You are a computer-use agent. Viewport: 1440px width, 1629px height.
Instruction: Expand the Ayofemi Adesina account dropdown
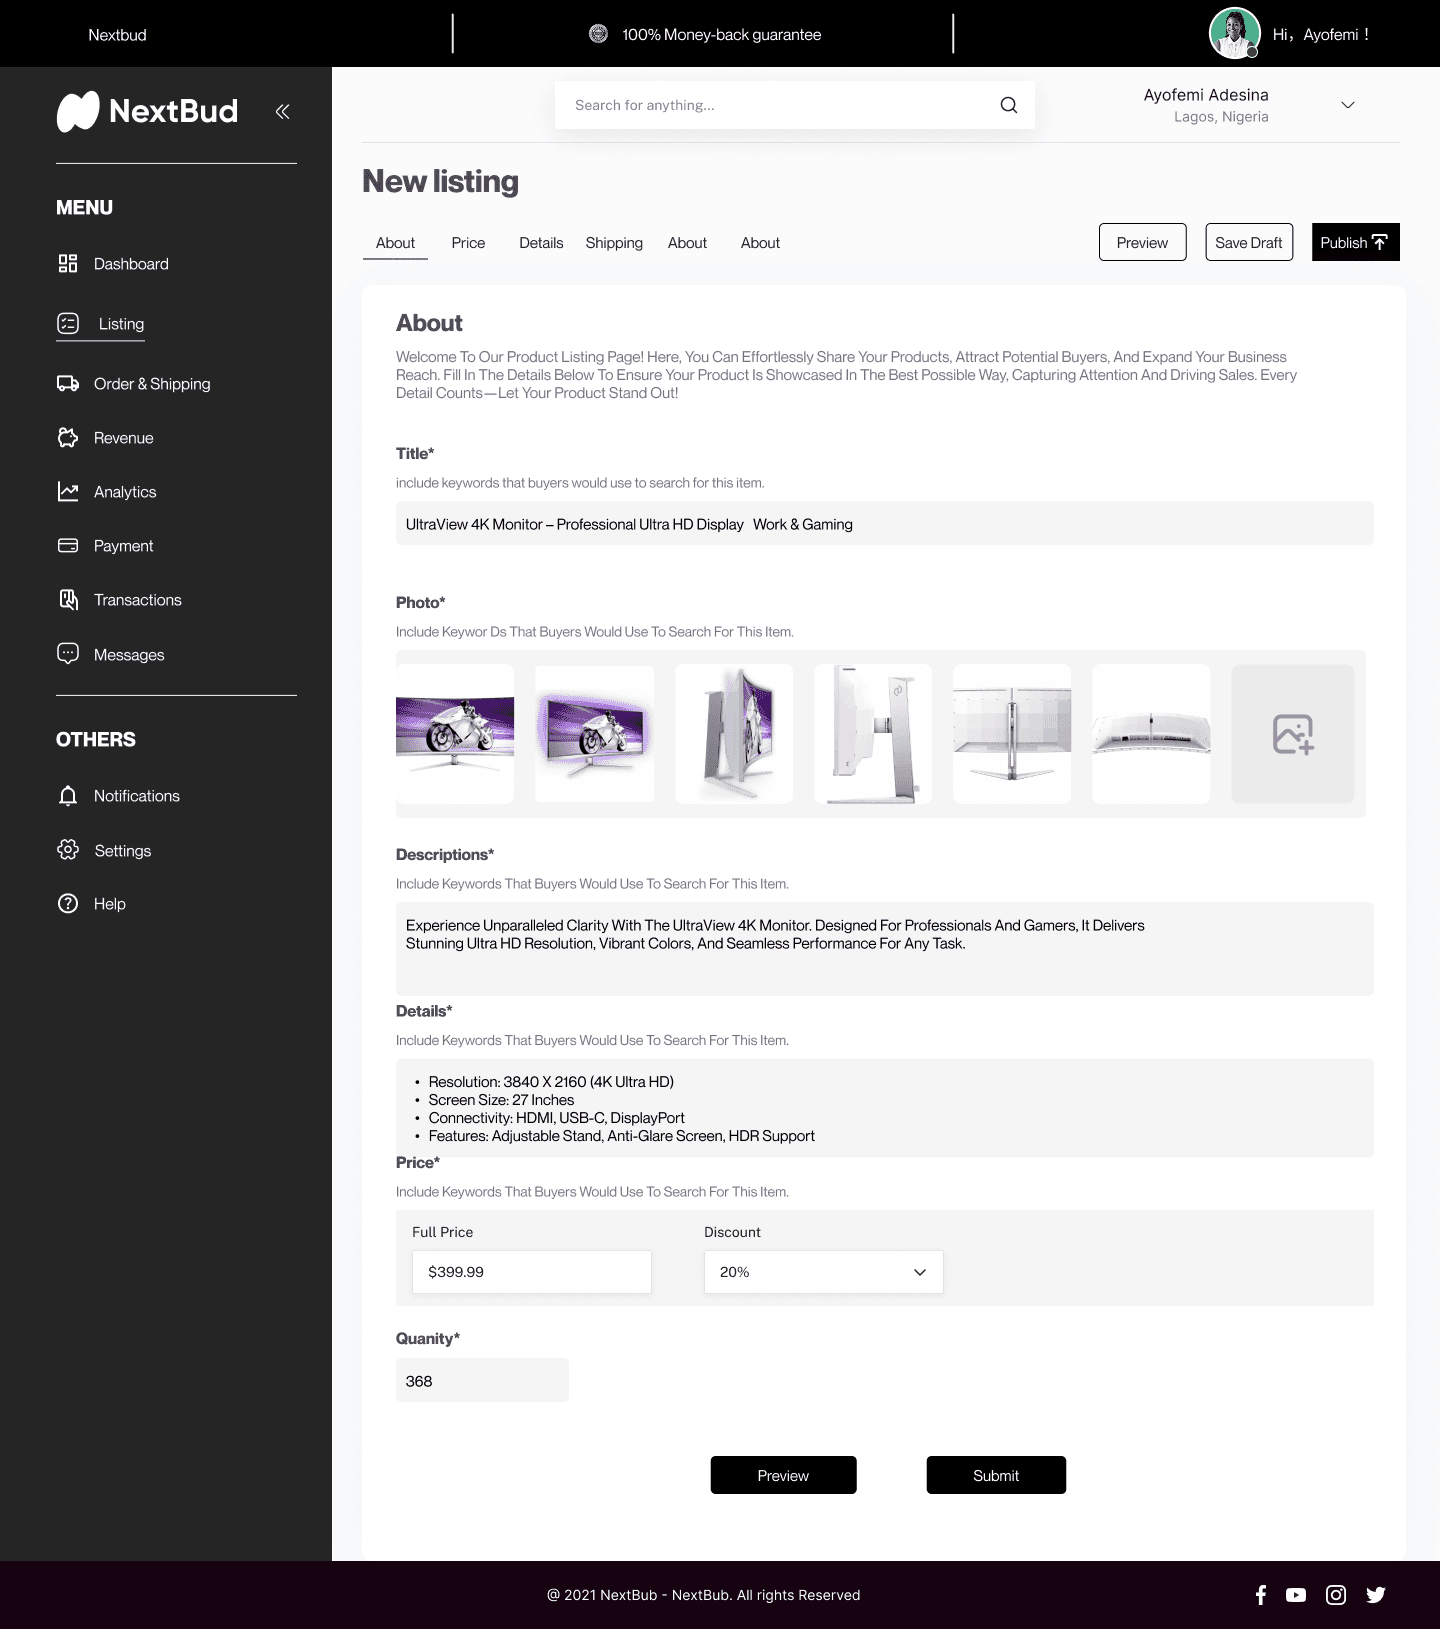[x=1347, y=105]
